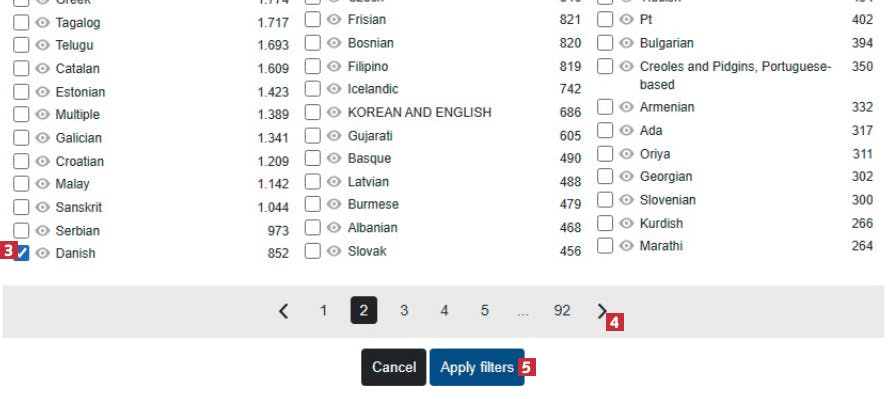Tick the Georgian language checkbox

[x=605, y=177]
